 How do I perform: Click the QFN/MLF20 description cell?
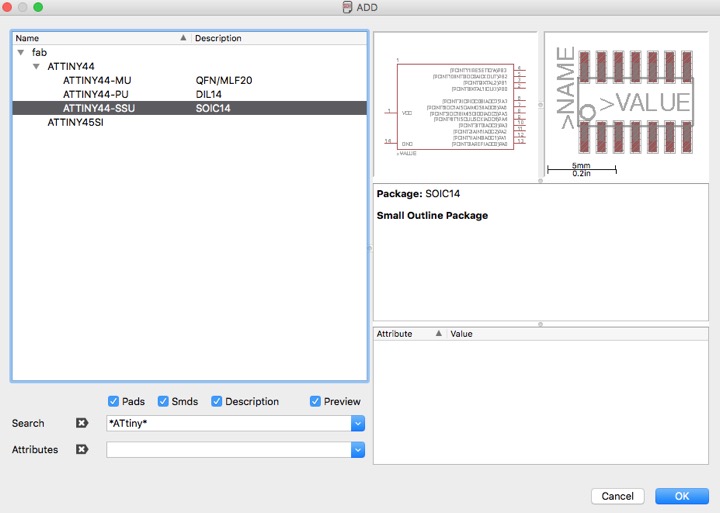coord(224,80)
